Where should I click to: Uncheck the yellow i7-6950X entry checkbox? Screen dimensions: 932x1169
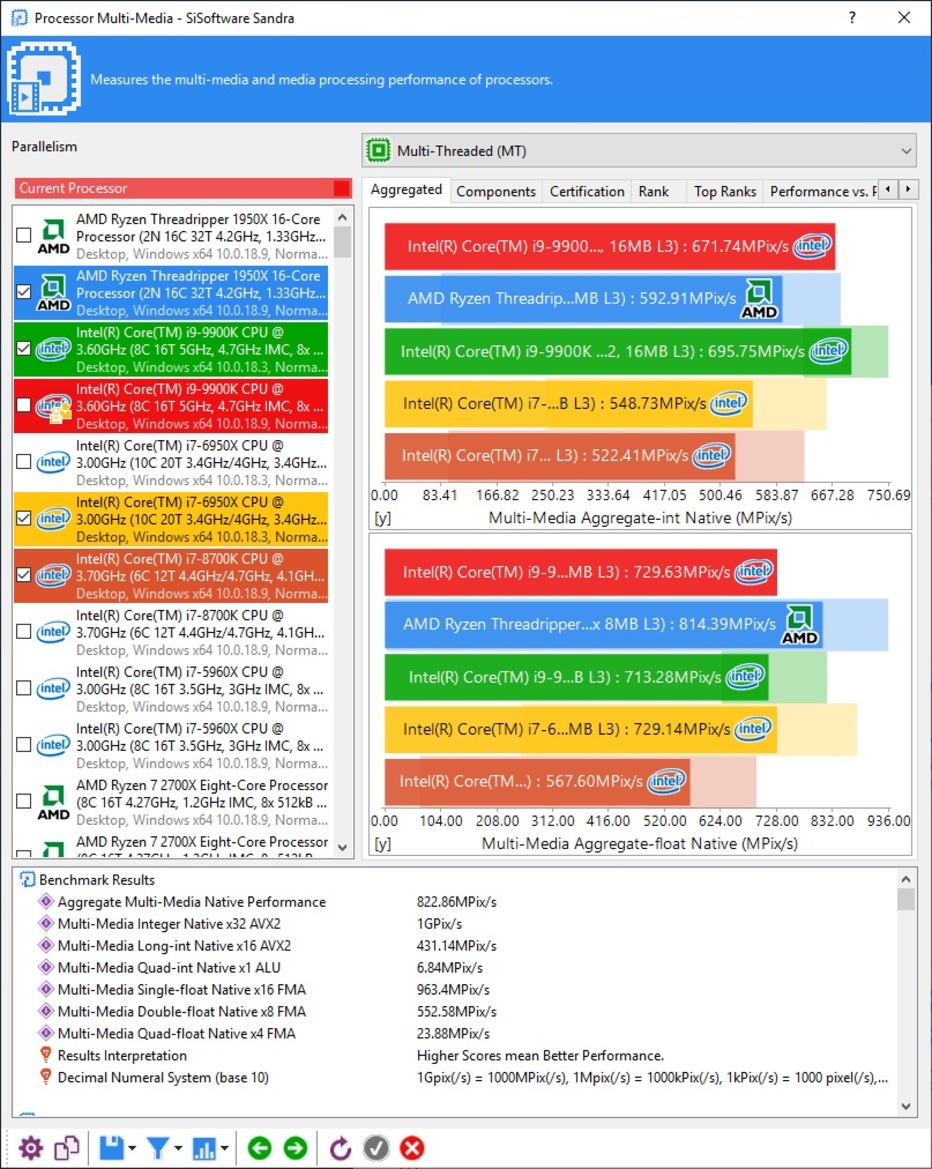[24, 518]
